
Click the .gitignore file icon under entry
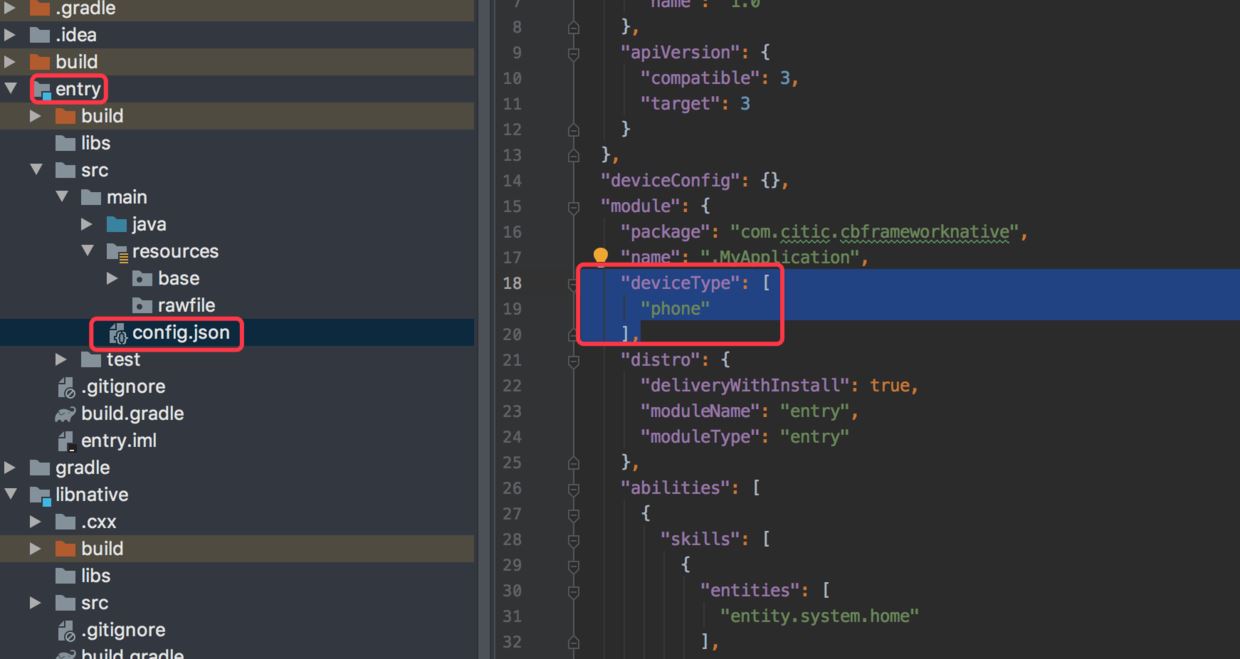[66, 386]
